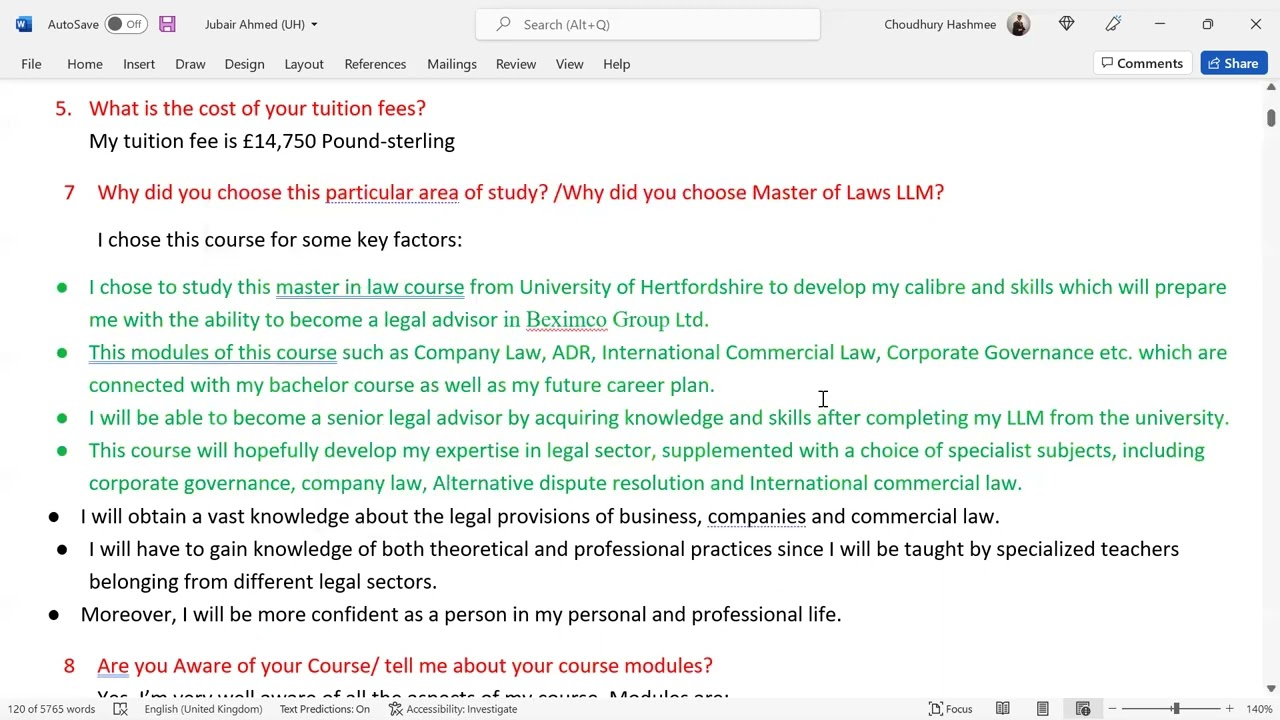Screen dimensions: 1280x720
Task: Switch to Web Layout view icon
Action: pyautogui.click(x=1083, y=709)
